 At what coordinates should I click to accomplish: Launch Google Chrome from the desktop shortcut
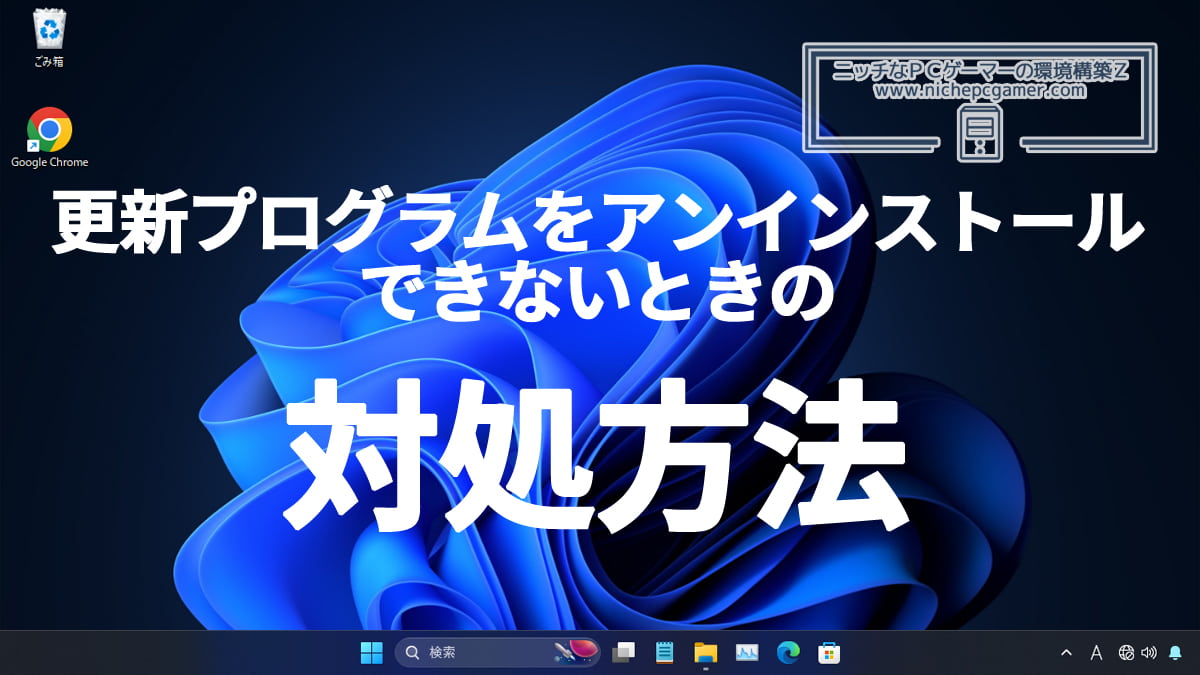coord(48,128)
